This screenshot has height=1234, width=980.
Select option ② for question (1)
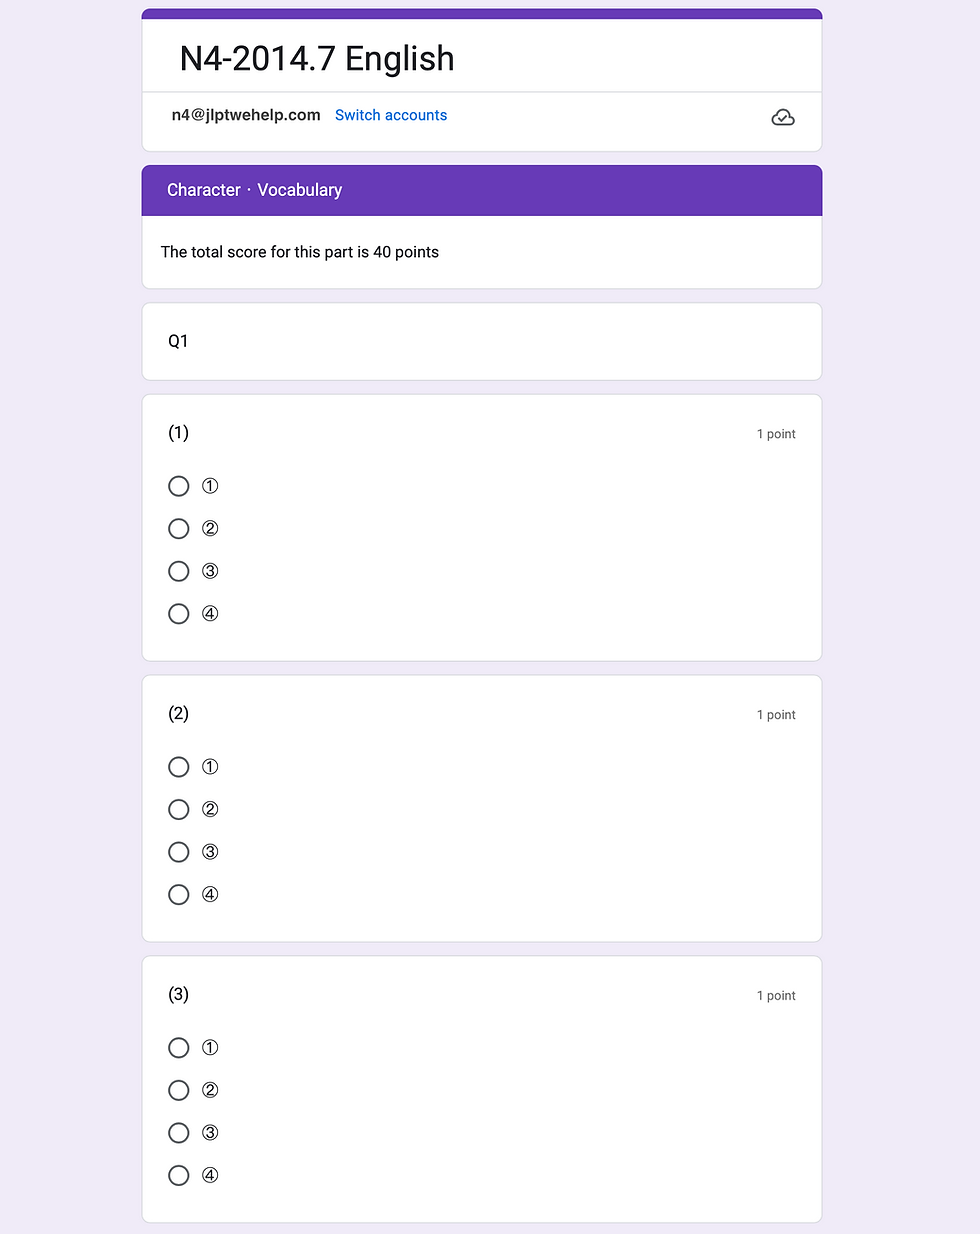click(179, 529)
